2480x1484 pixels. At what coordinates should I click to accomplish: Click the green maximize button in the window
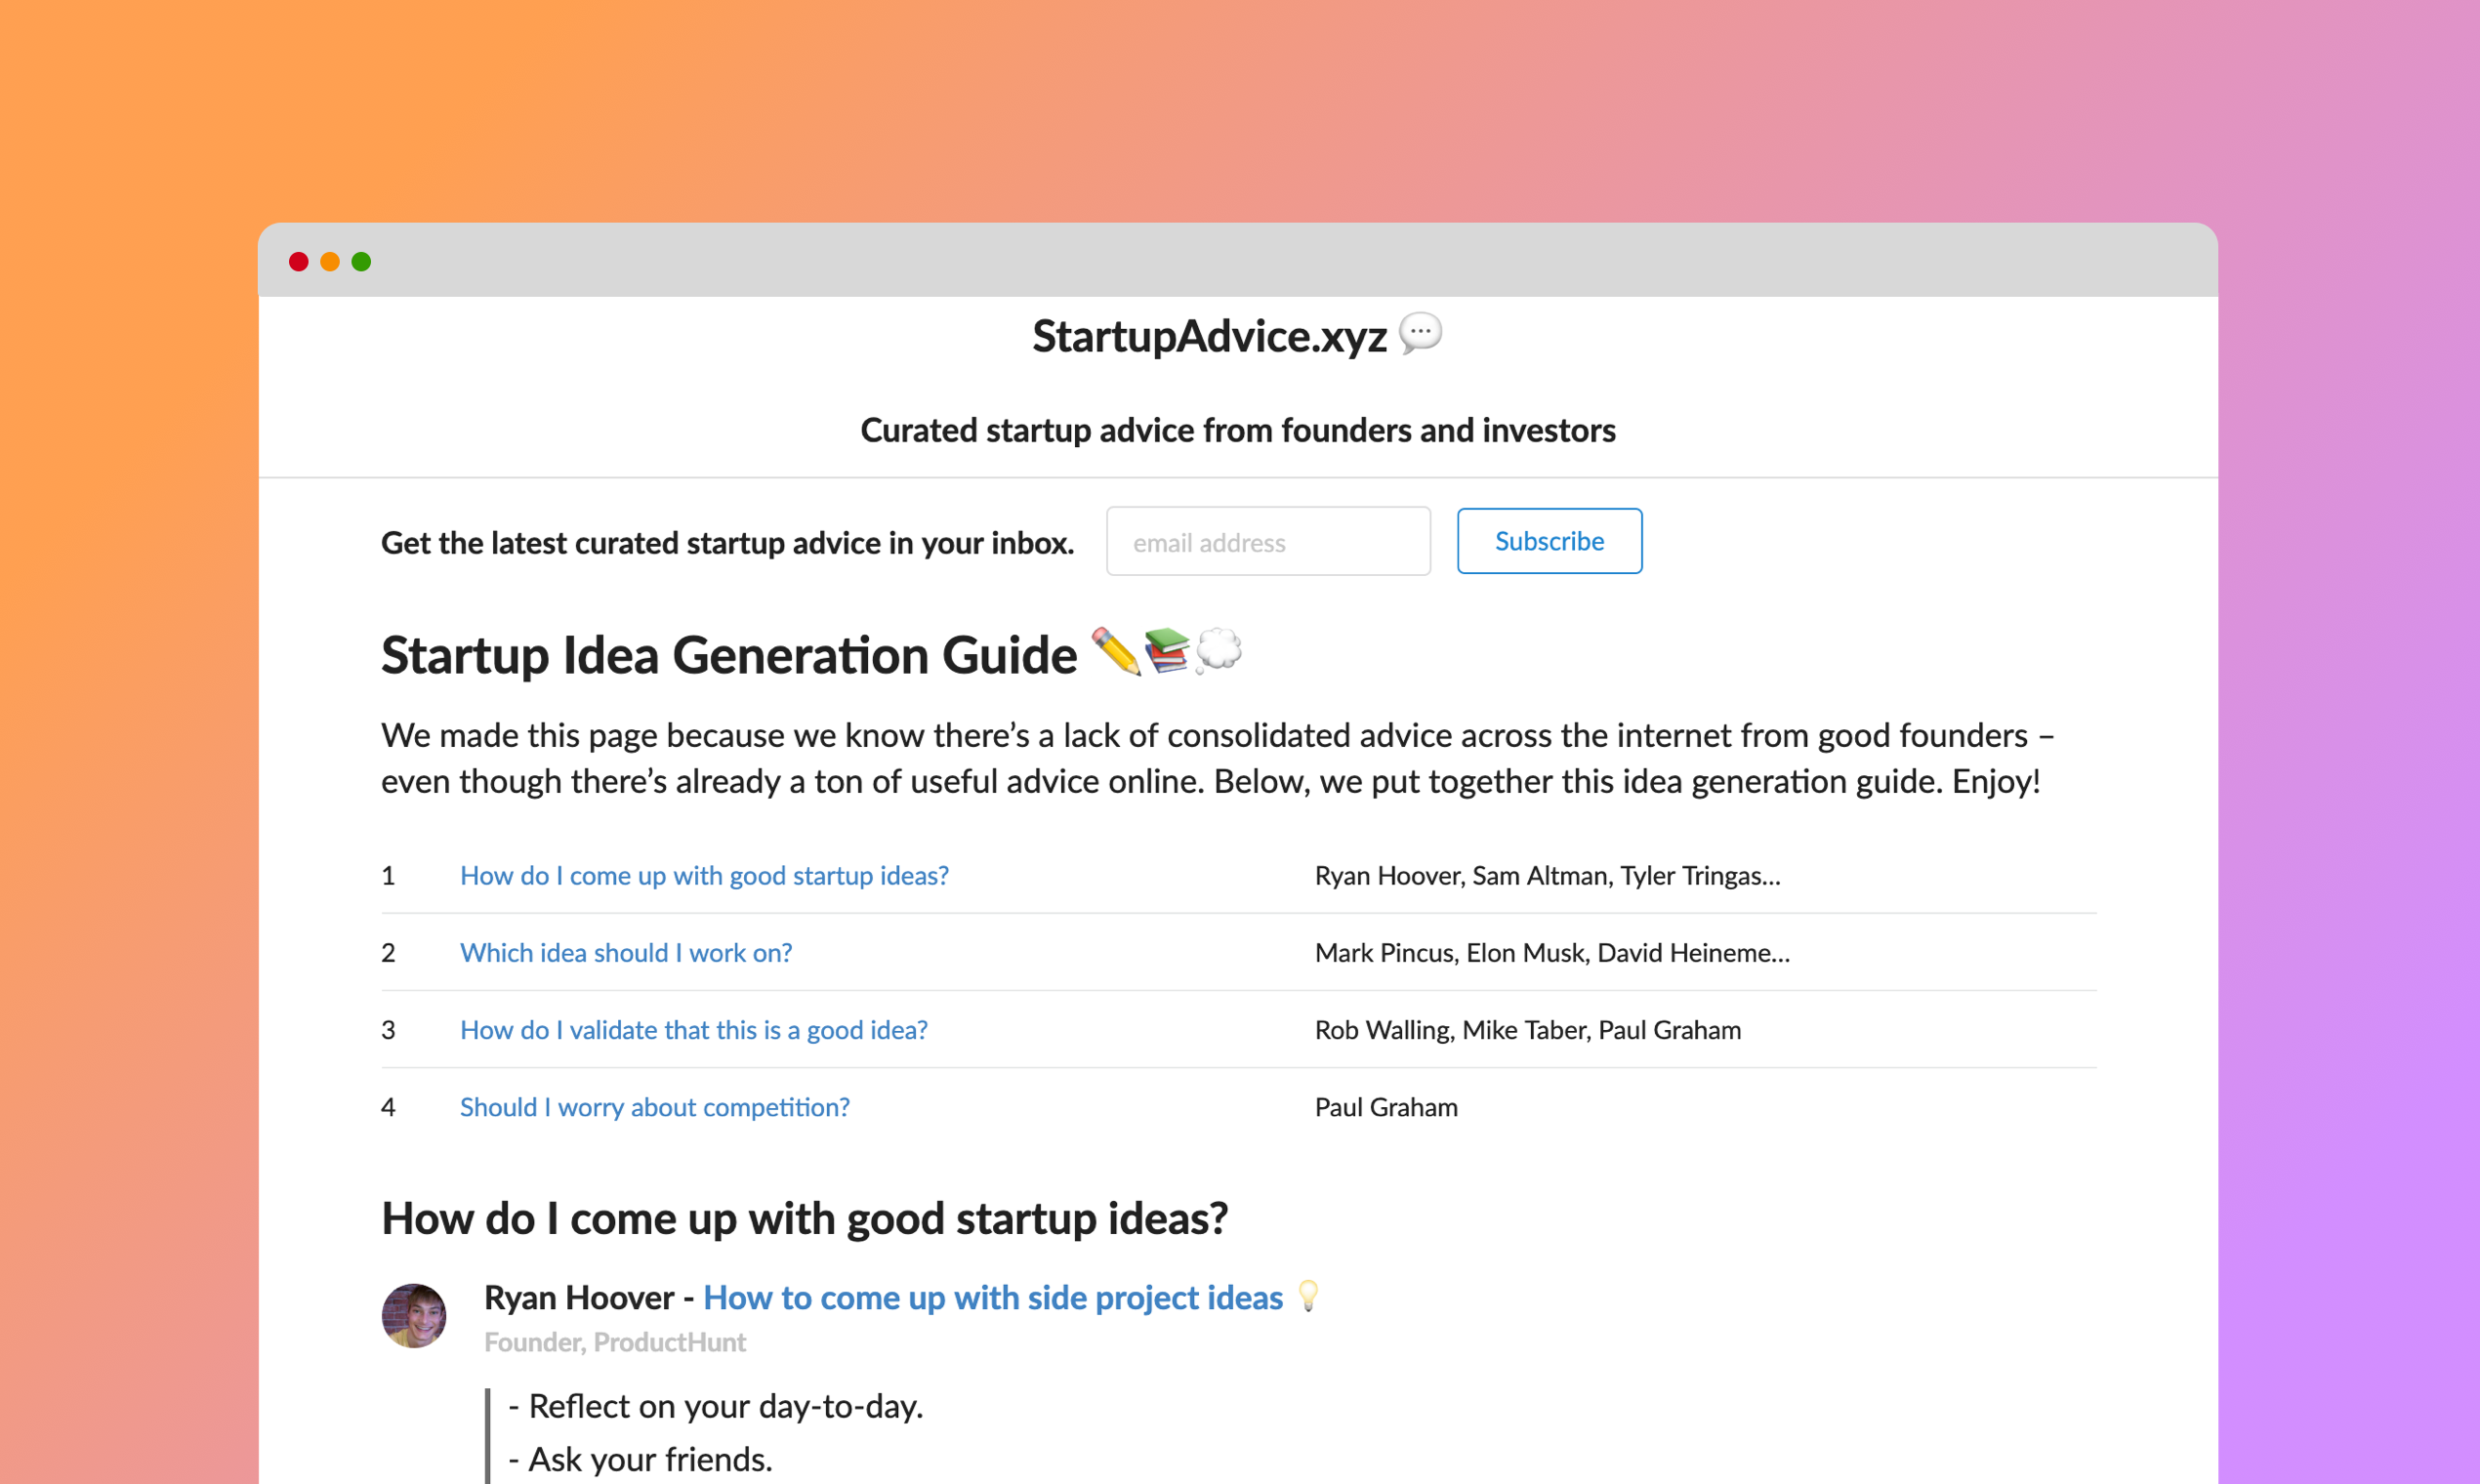(361, 261)
